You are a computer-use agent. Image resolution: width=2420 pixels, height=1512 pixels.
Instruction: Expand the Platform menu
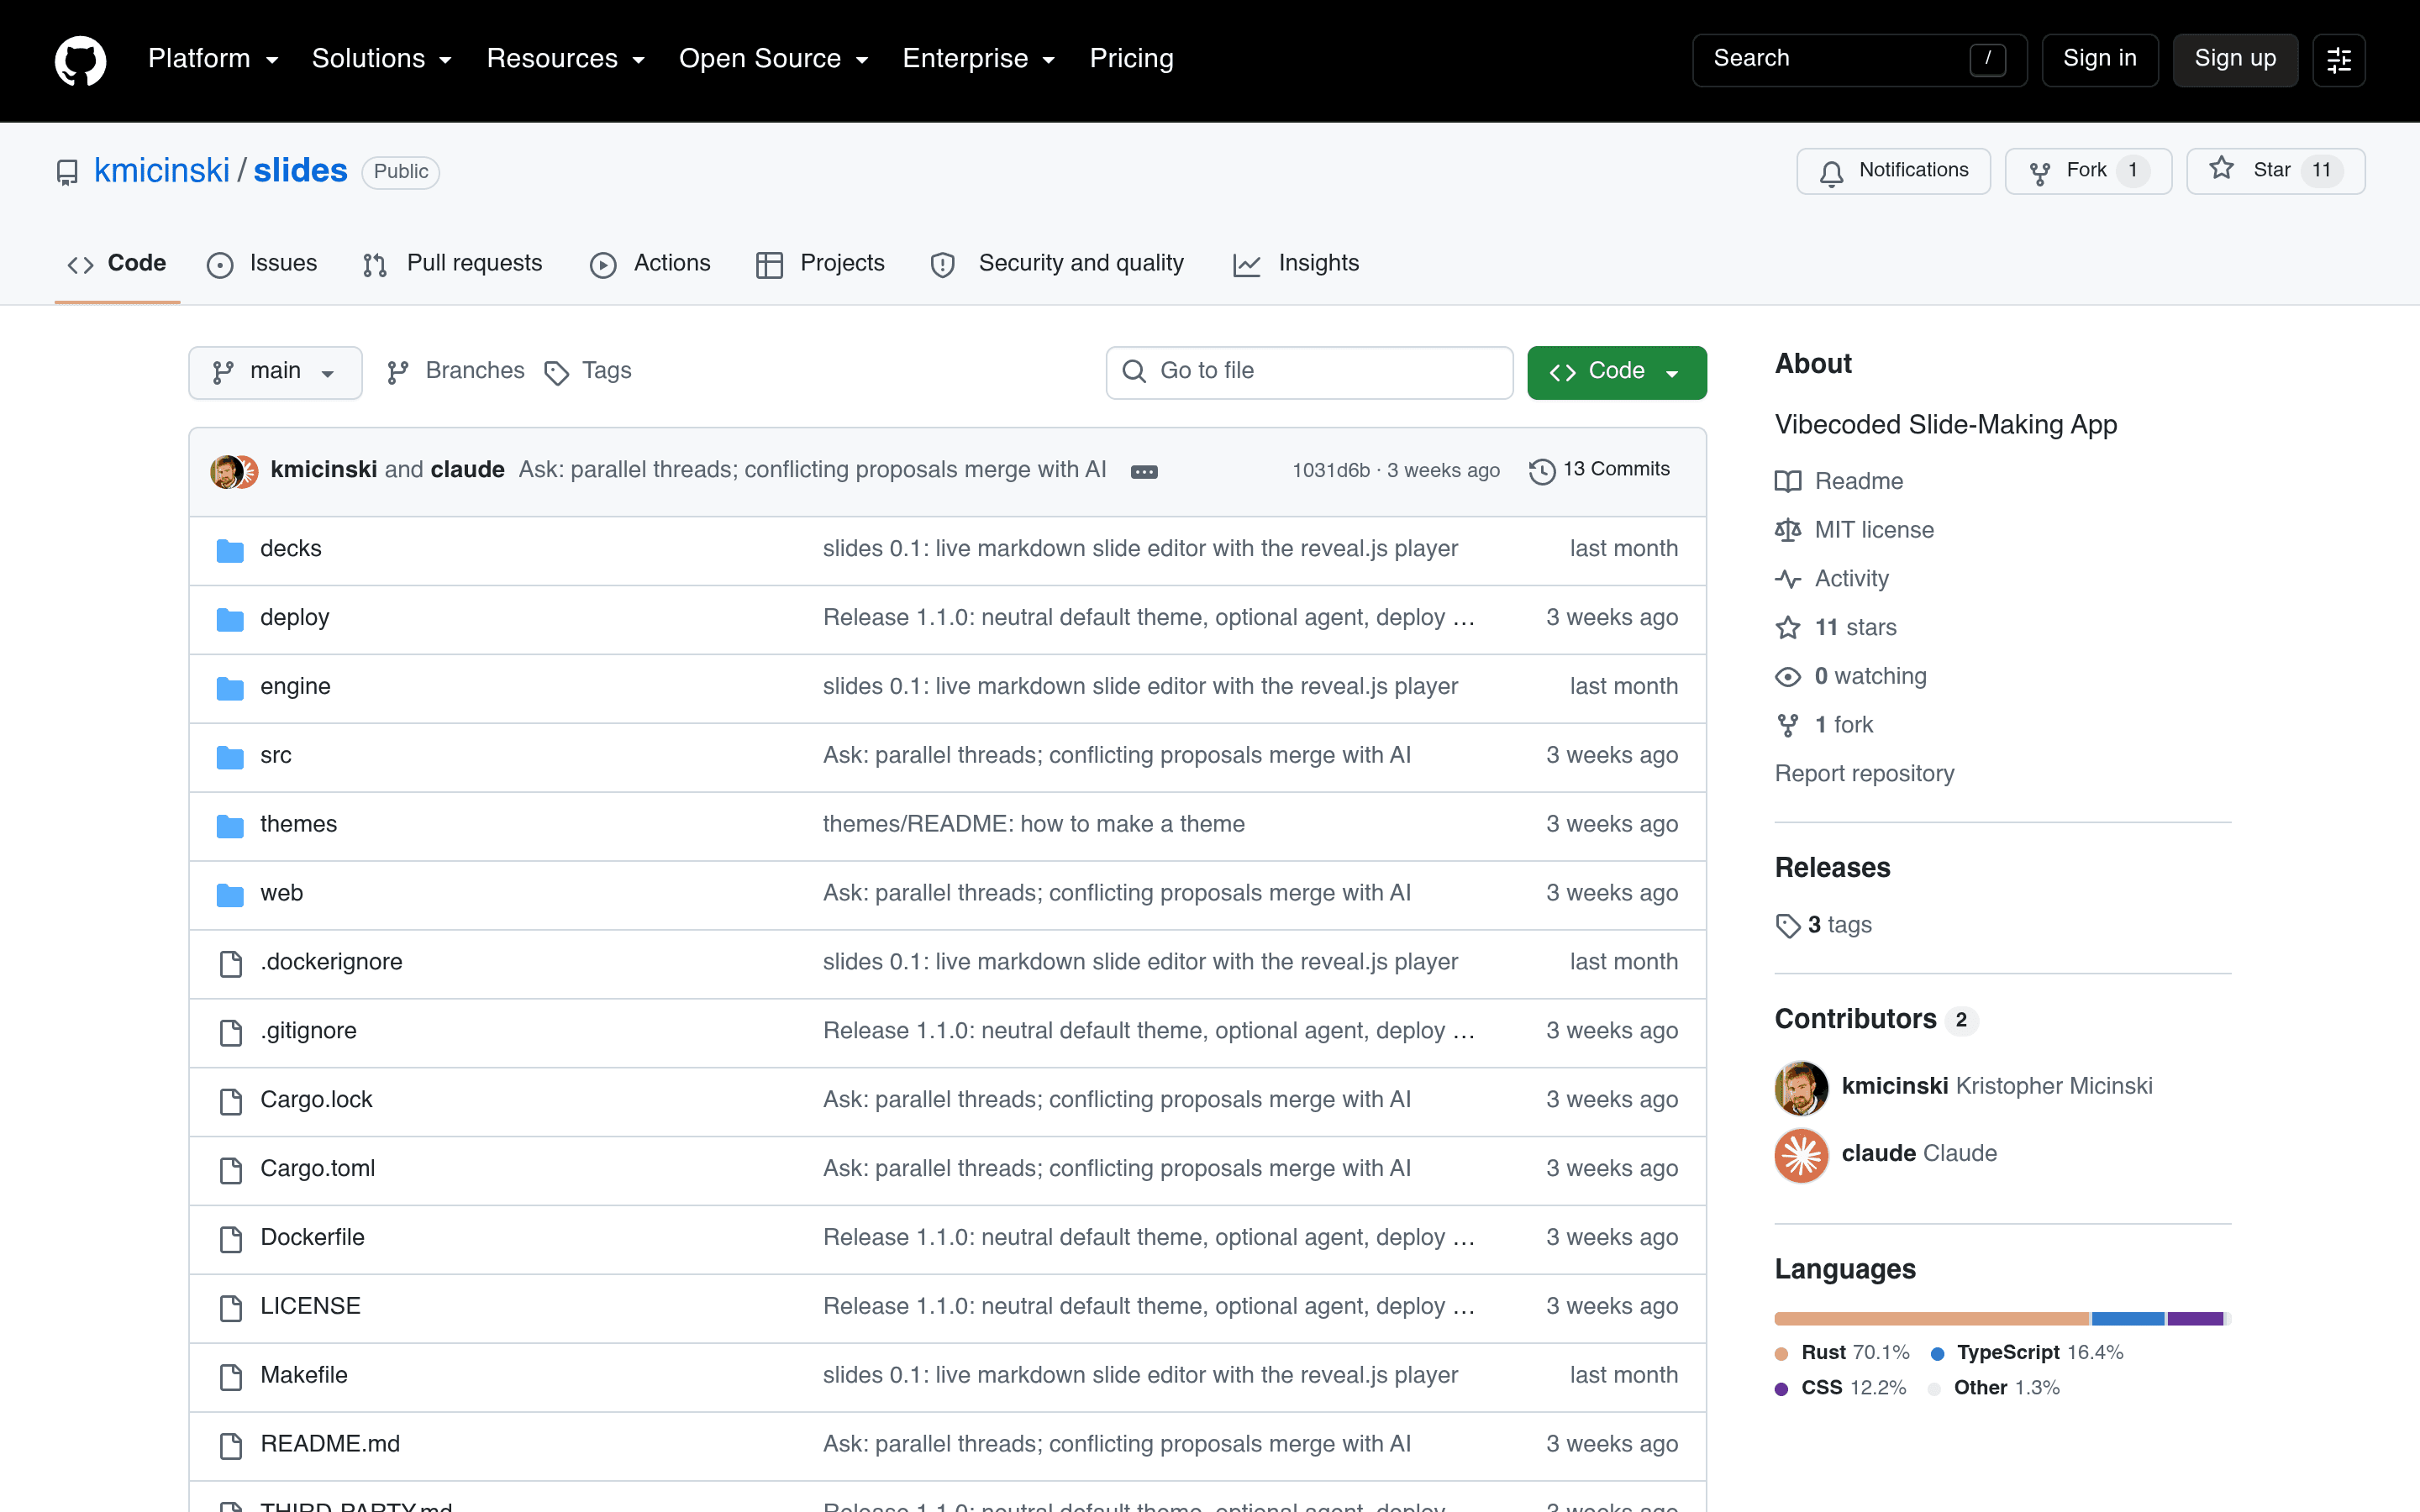(213, 59)
